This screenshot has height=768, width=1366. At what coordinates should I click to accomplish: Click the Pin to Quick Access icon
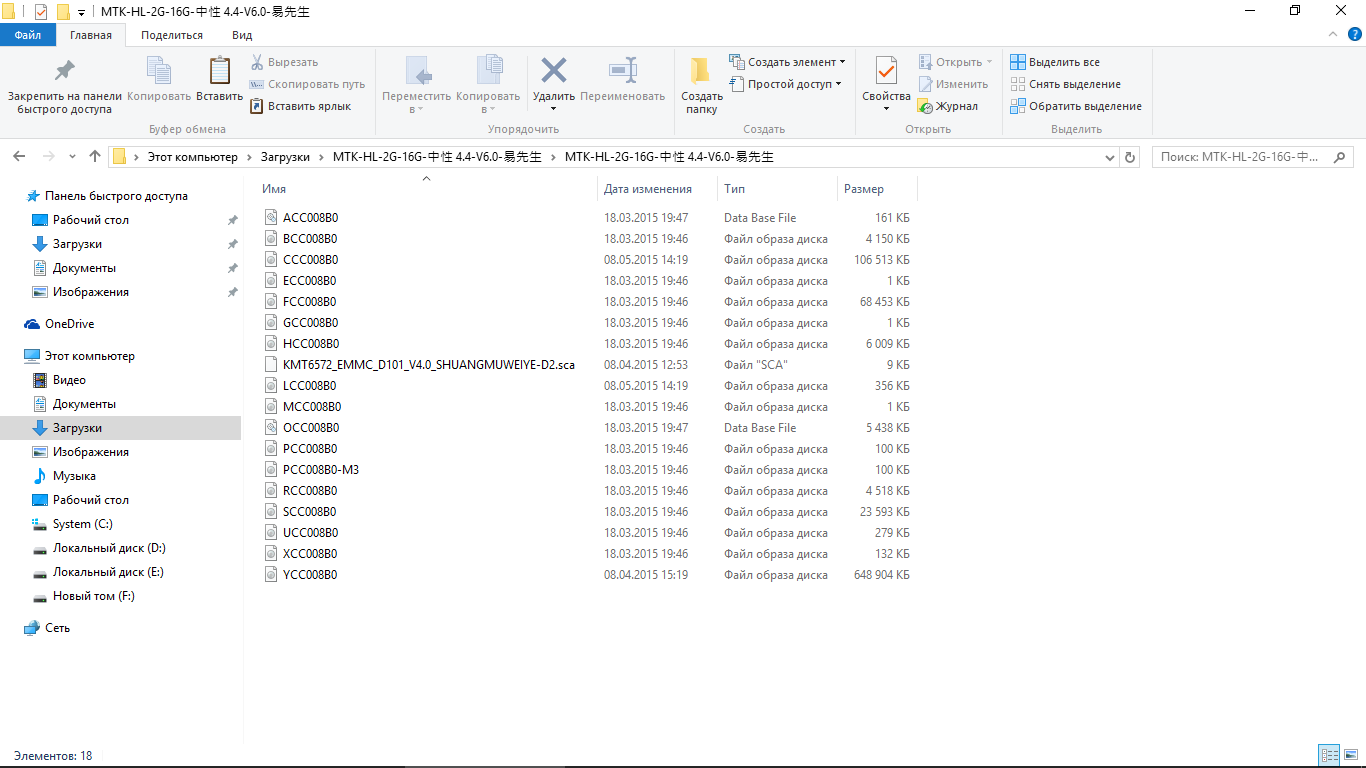pos(64,71)
